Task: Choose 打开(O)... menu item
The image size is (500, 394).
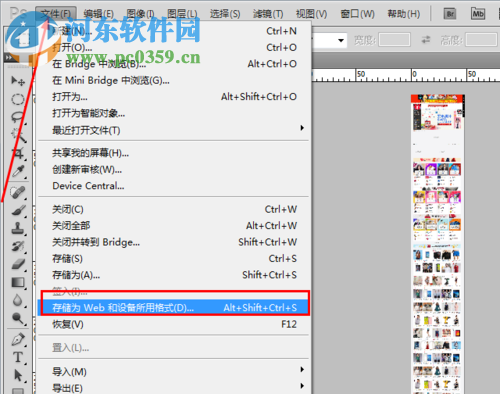Action: [173, 47]
